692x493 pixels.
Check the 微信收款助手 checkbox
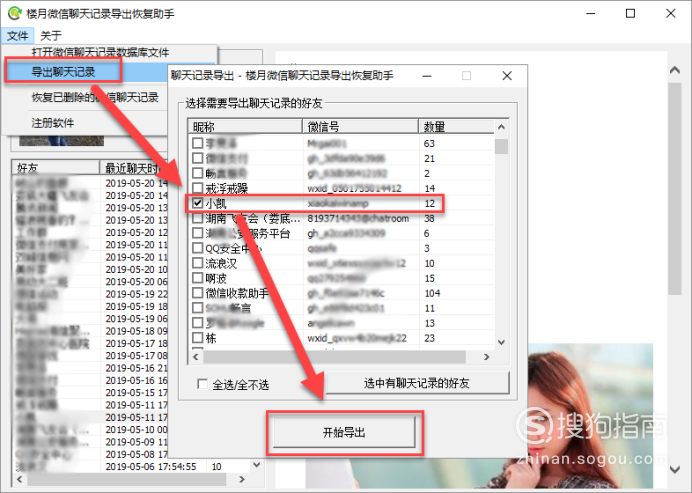pyautogui.click(x=198, y=293)
